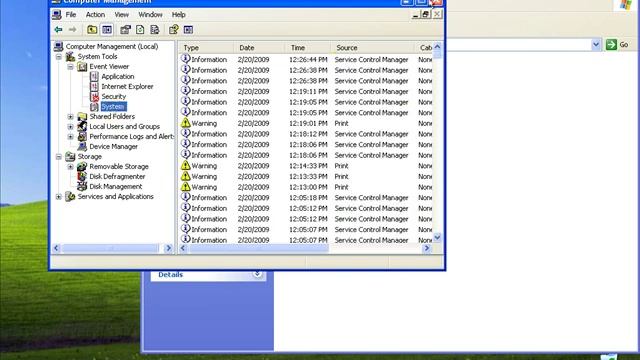640x360 pixels.
Task: Click the Up One Level folder icon
Action: coord(92,29)
